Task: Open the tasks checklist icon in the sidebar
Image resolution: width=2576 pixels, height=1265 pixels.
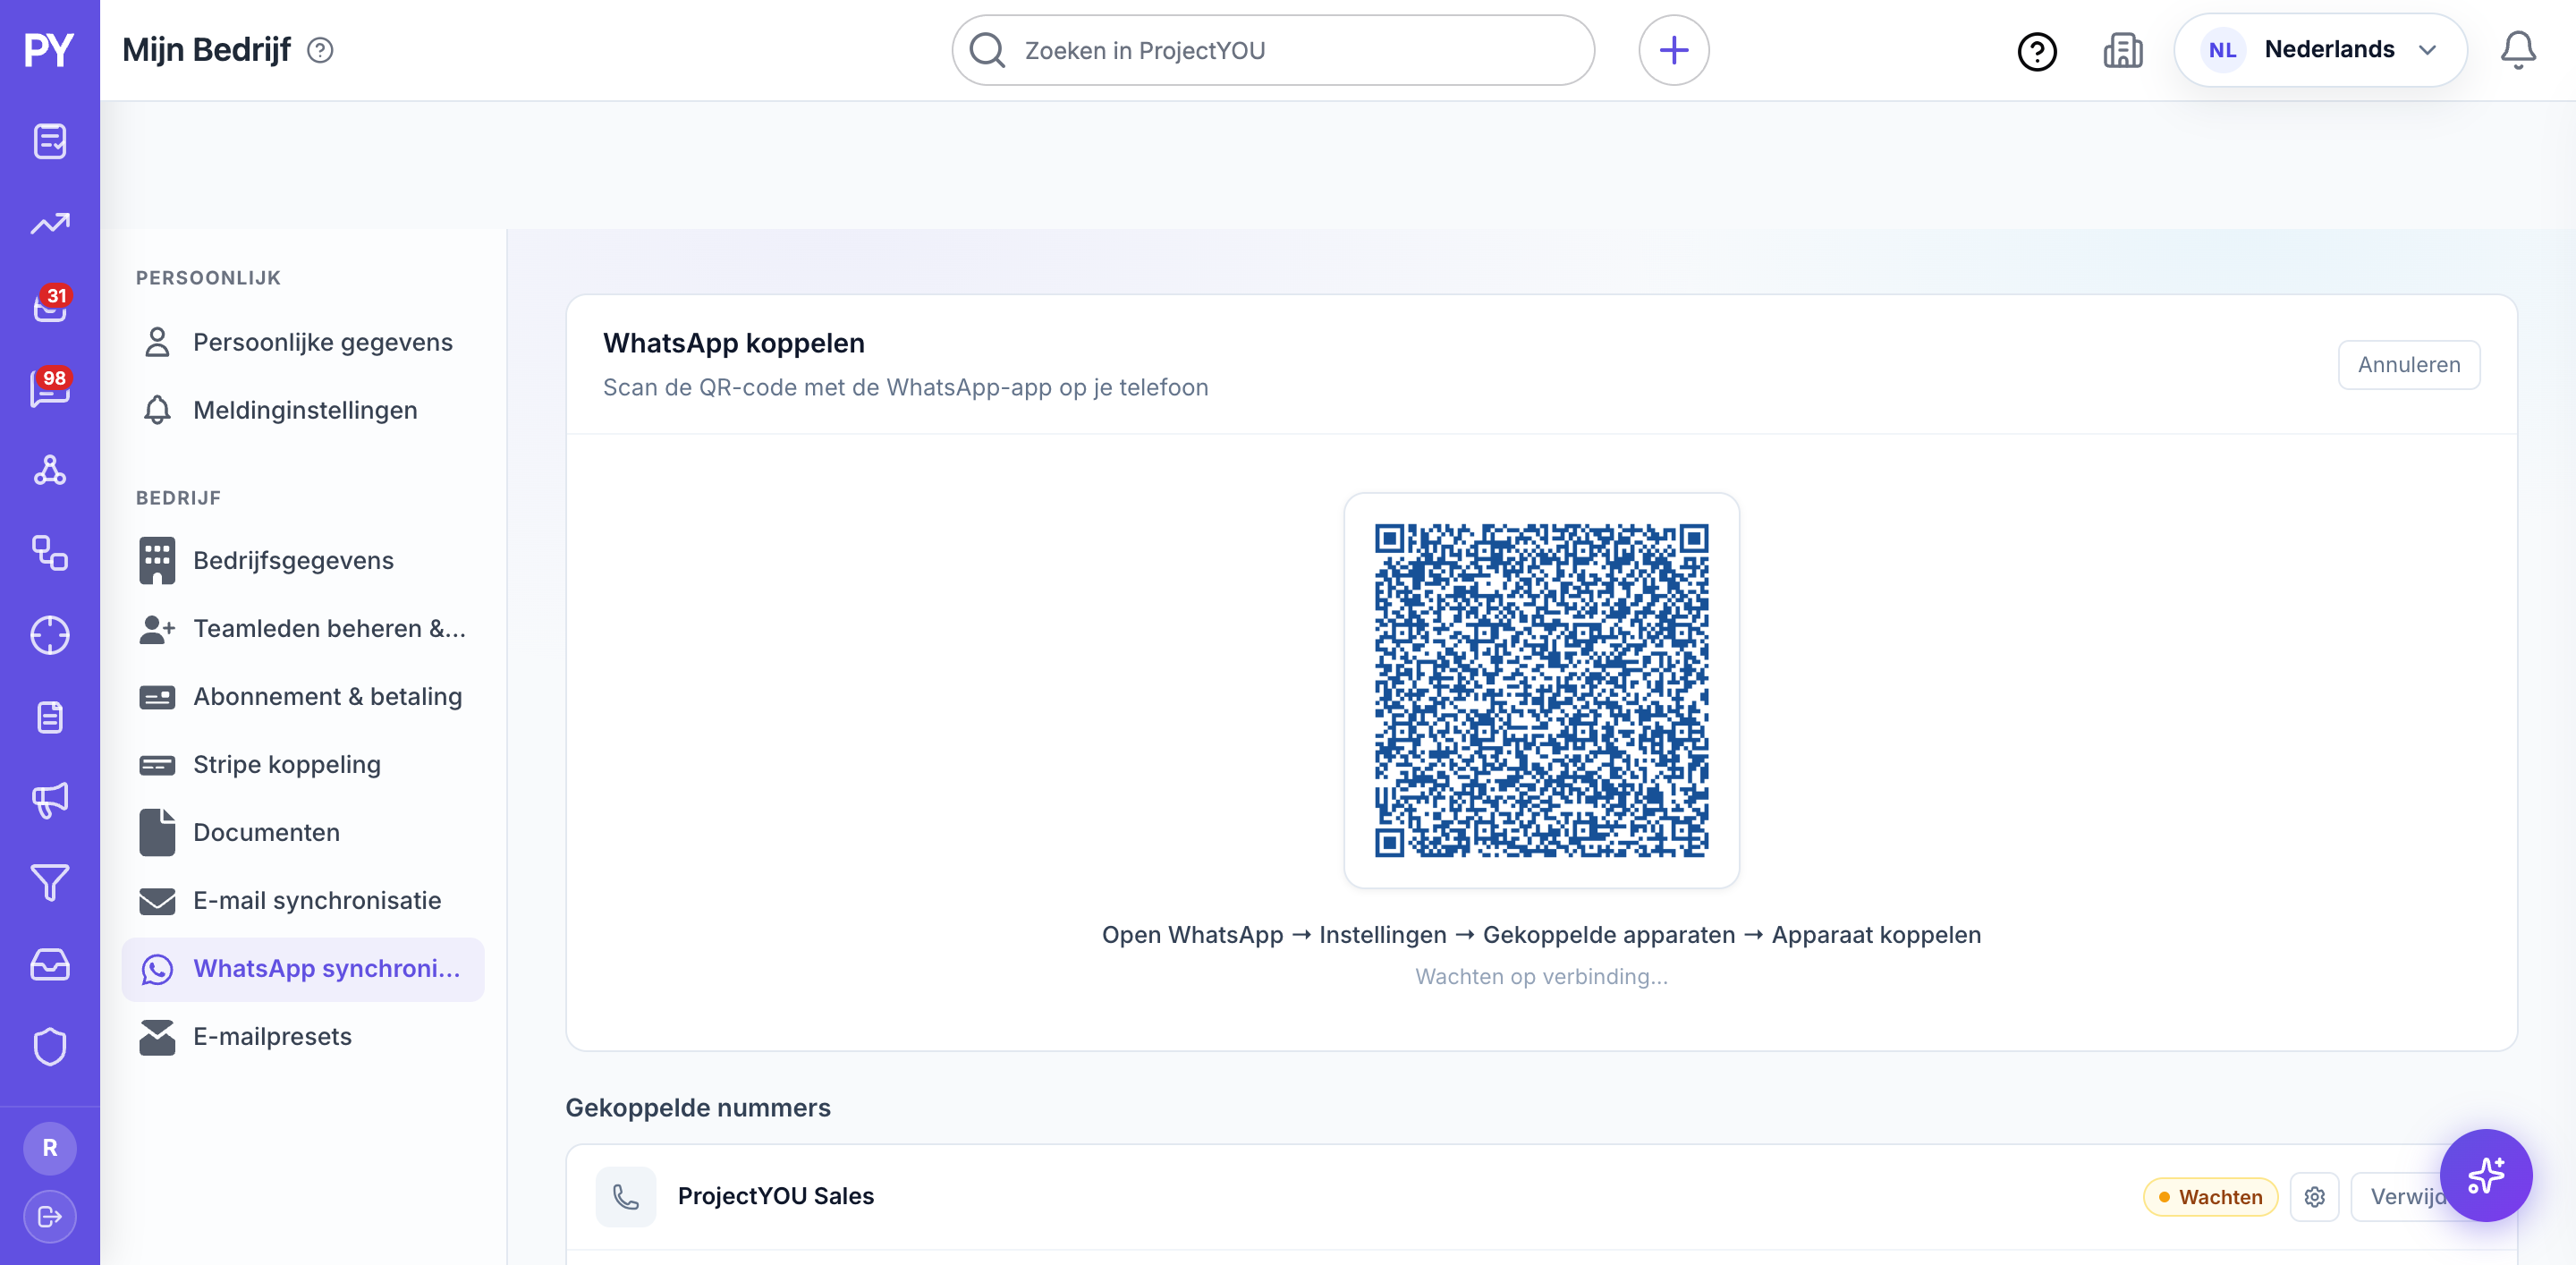Action: point(50,141)
